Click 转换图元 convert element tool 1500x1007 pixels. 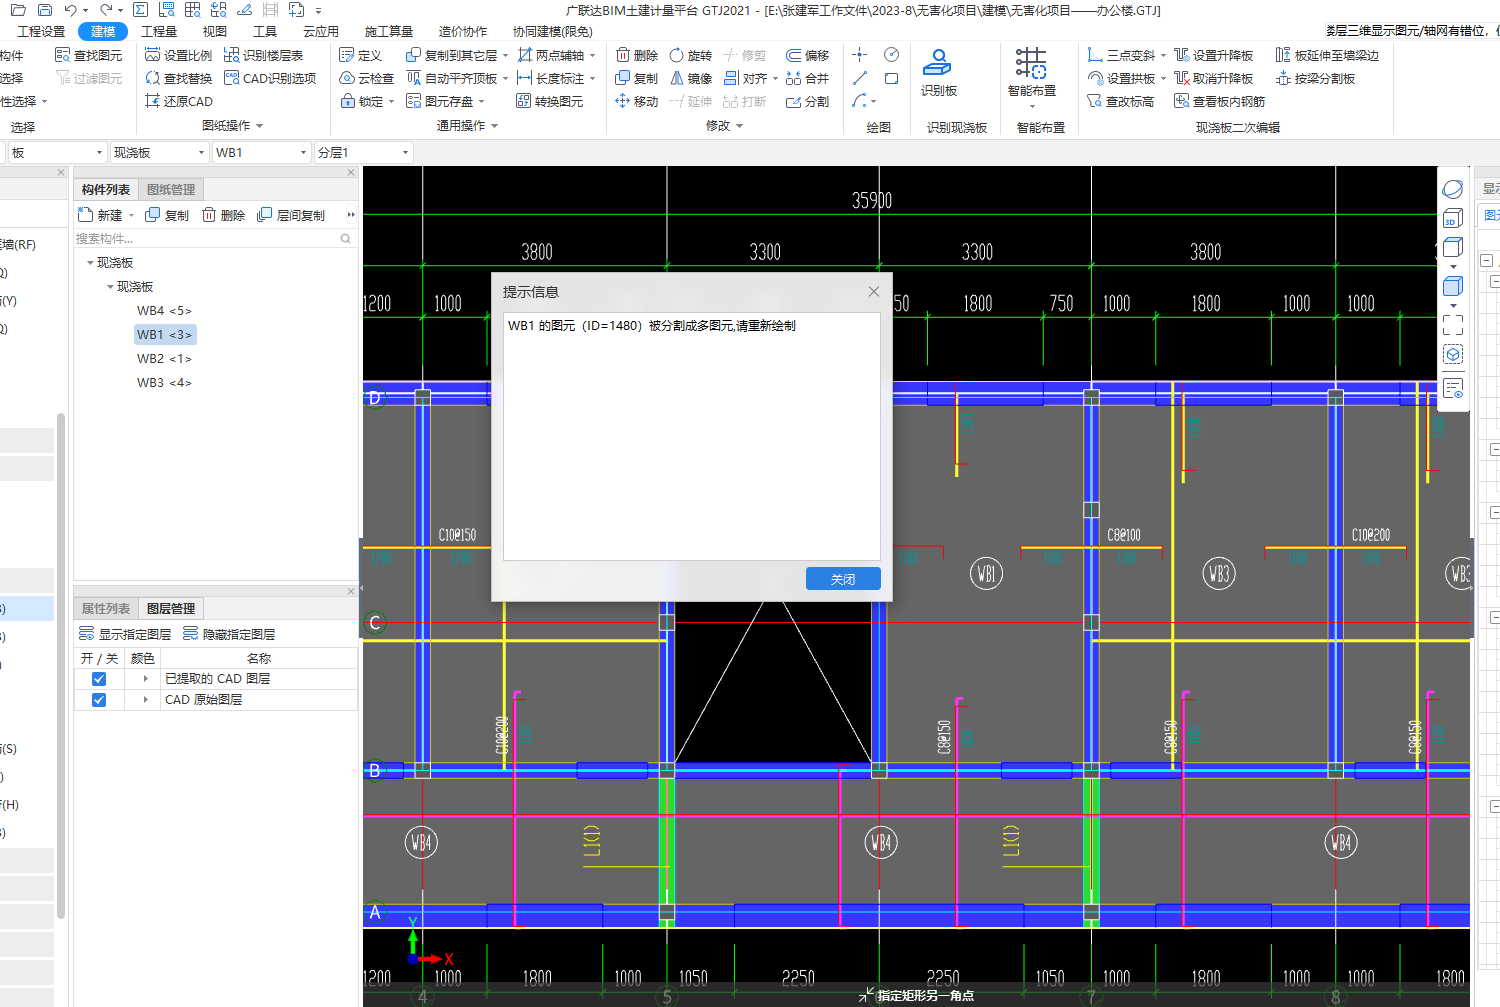pos(550,101)
